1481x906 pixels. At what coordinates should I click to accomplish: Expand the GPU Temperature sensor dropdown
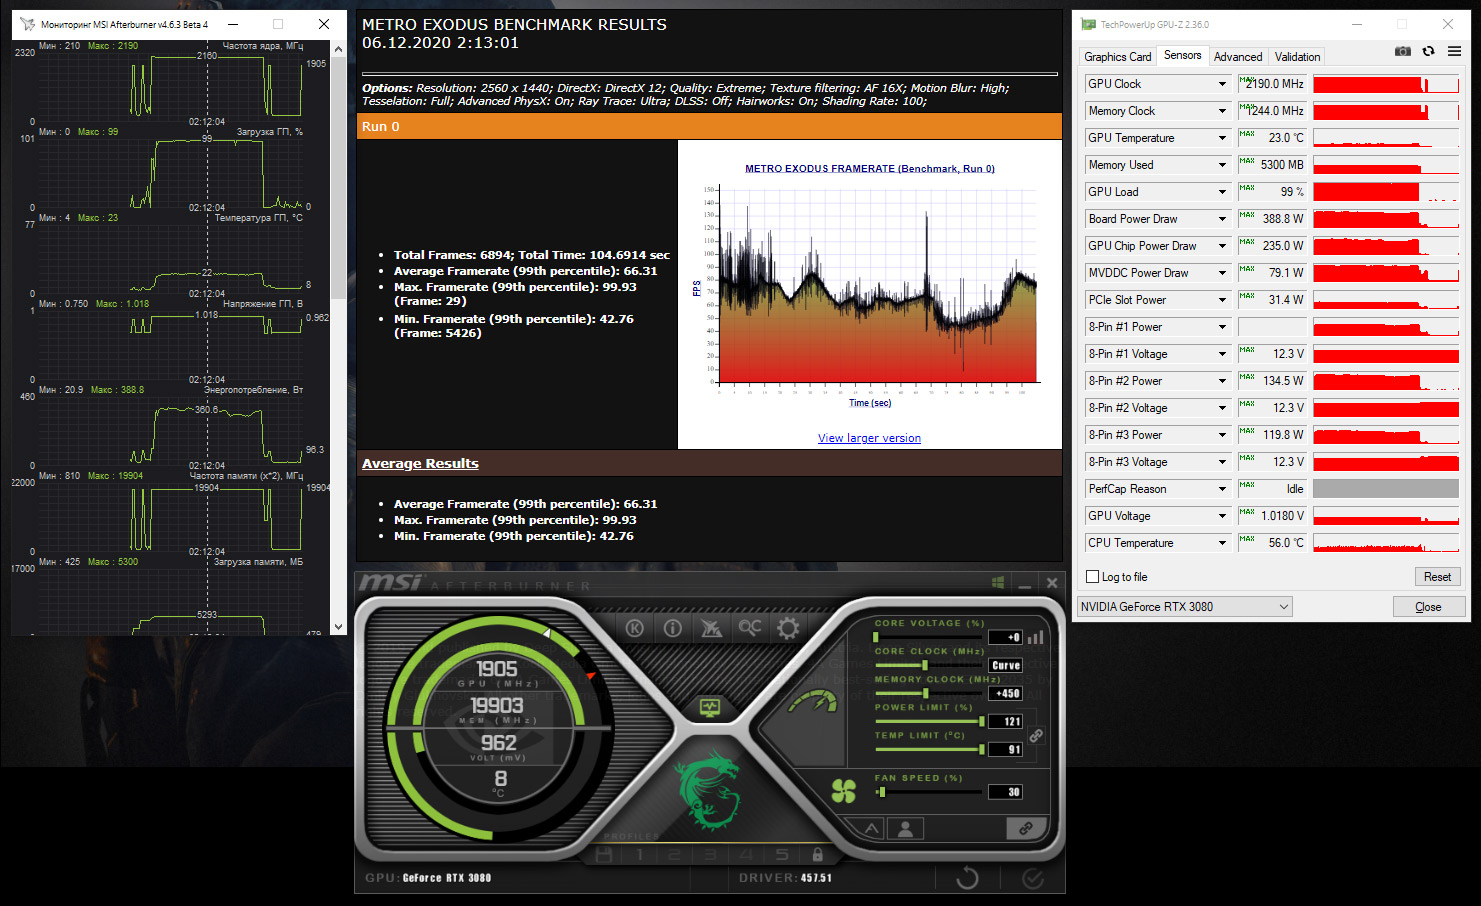tap(1222, 138)
